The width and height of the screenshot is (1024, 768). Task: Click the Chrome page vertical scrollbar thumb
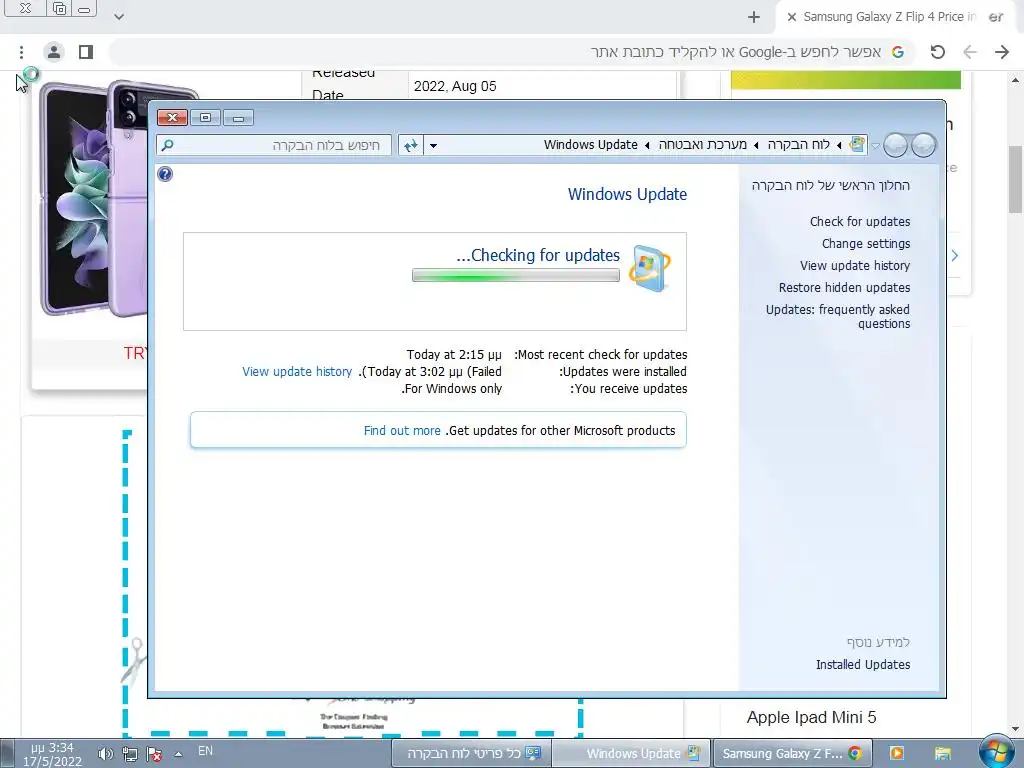tap(1015, 179)
